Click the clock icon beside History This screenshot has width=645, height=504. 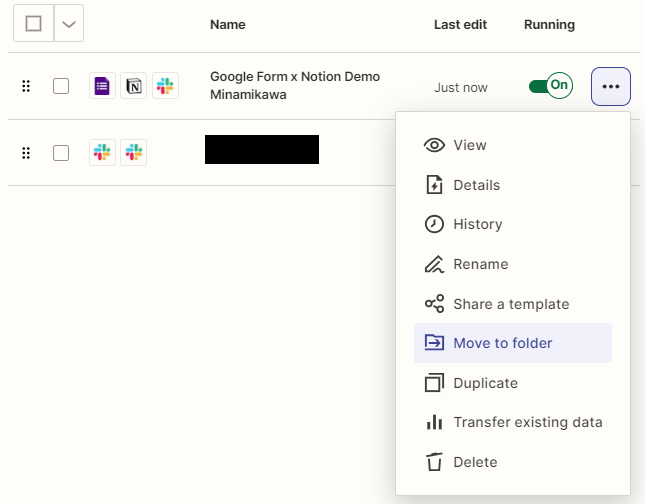[x=434, y=224]
